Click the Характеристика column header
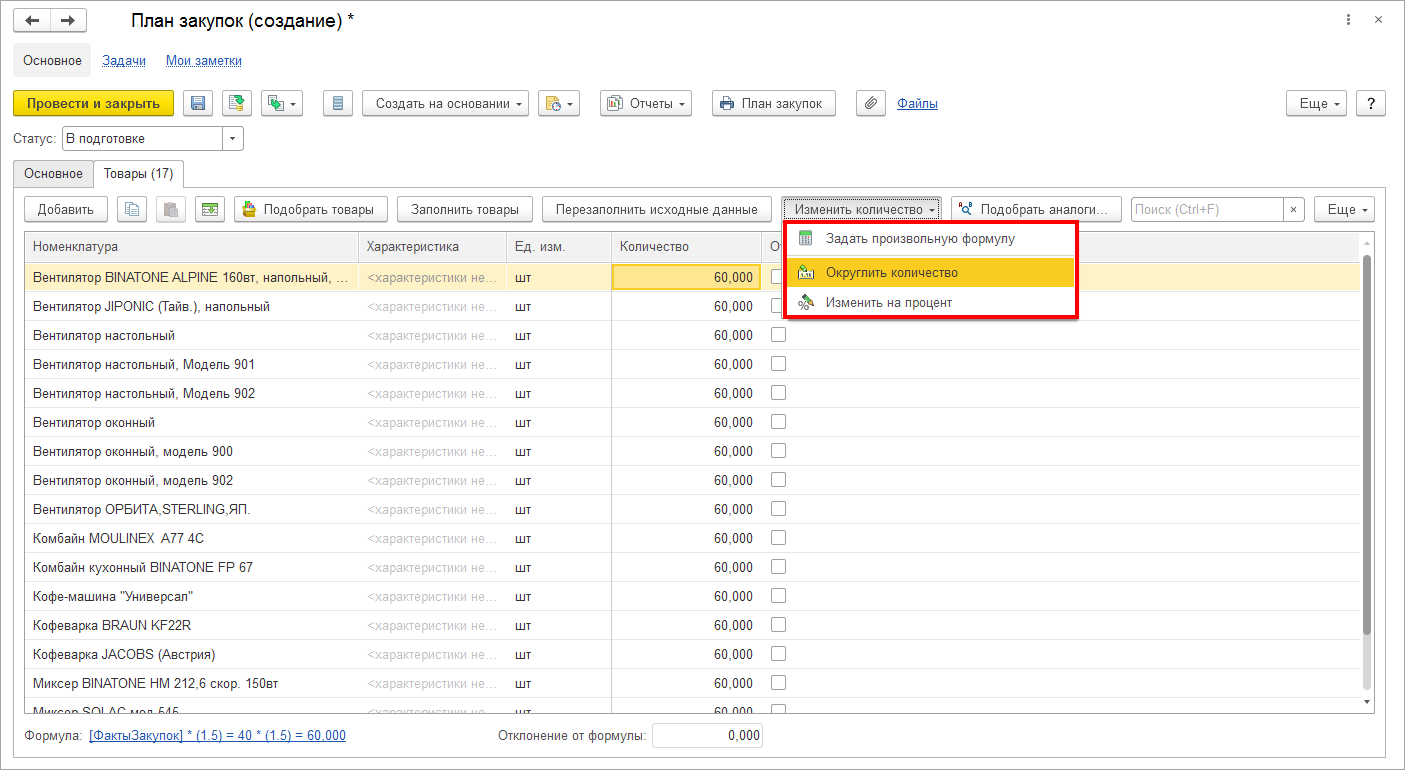The image size is (1405, 770). point(433,246)
